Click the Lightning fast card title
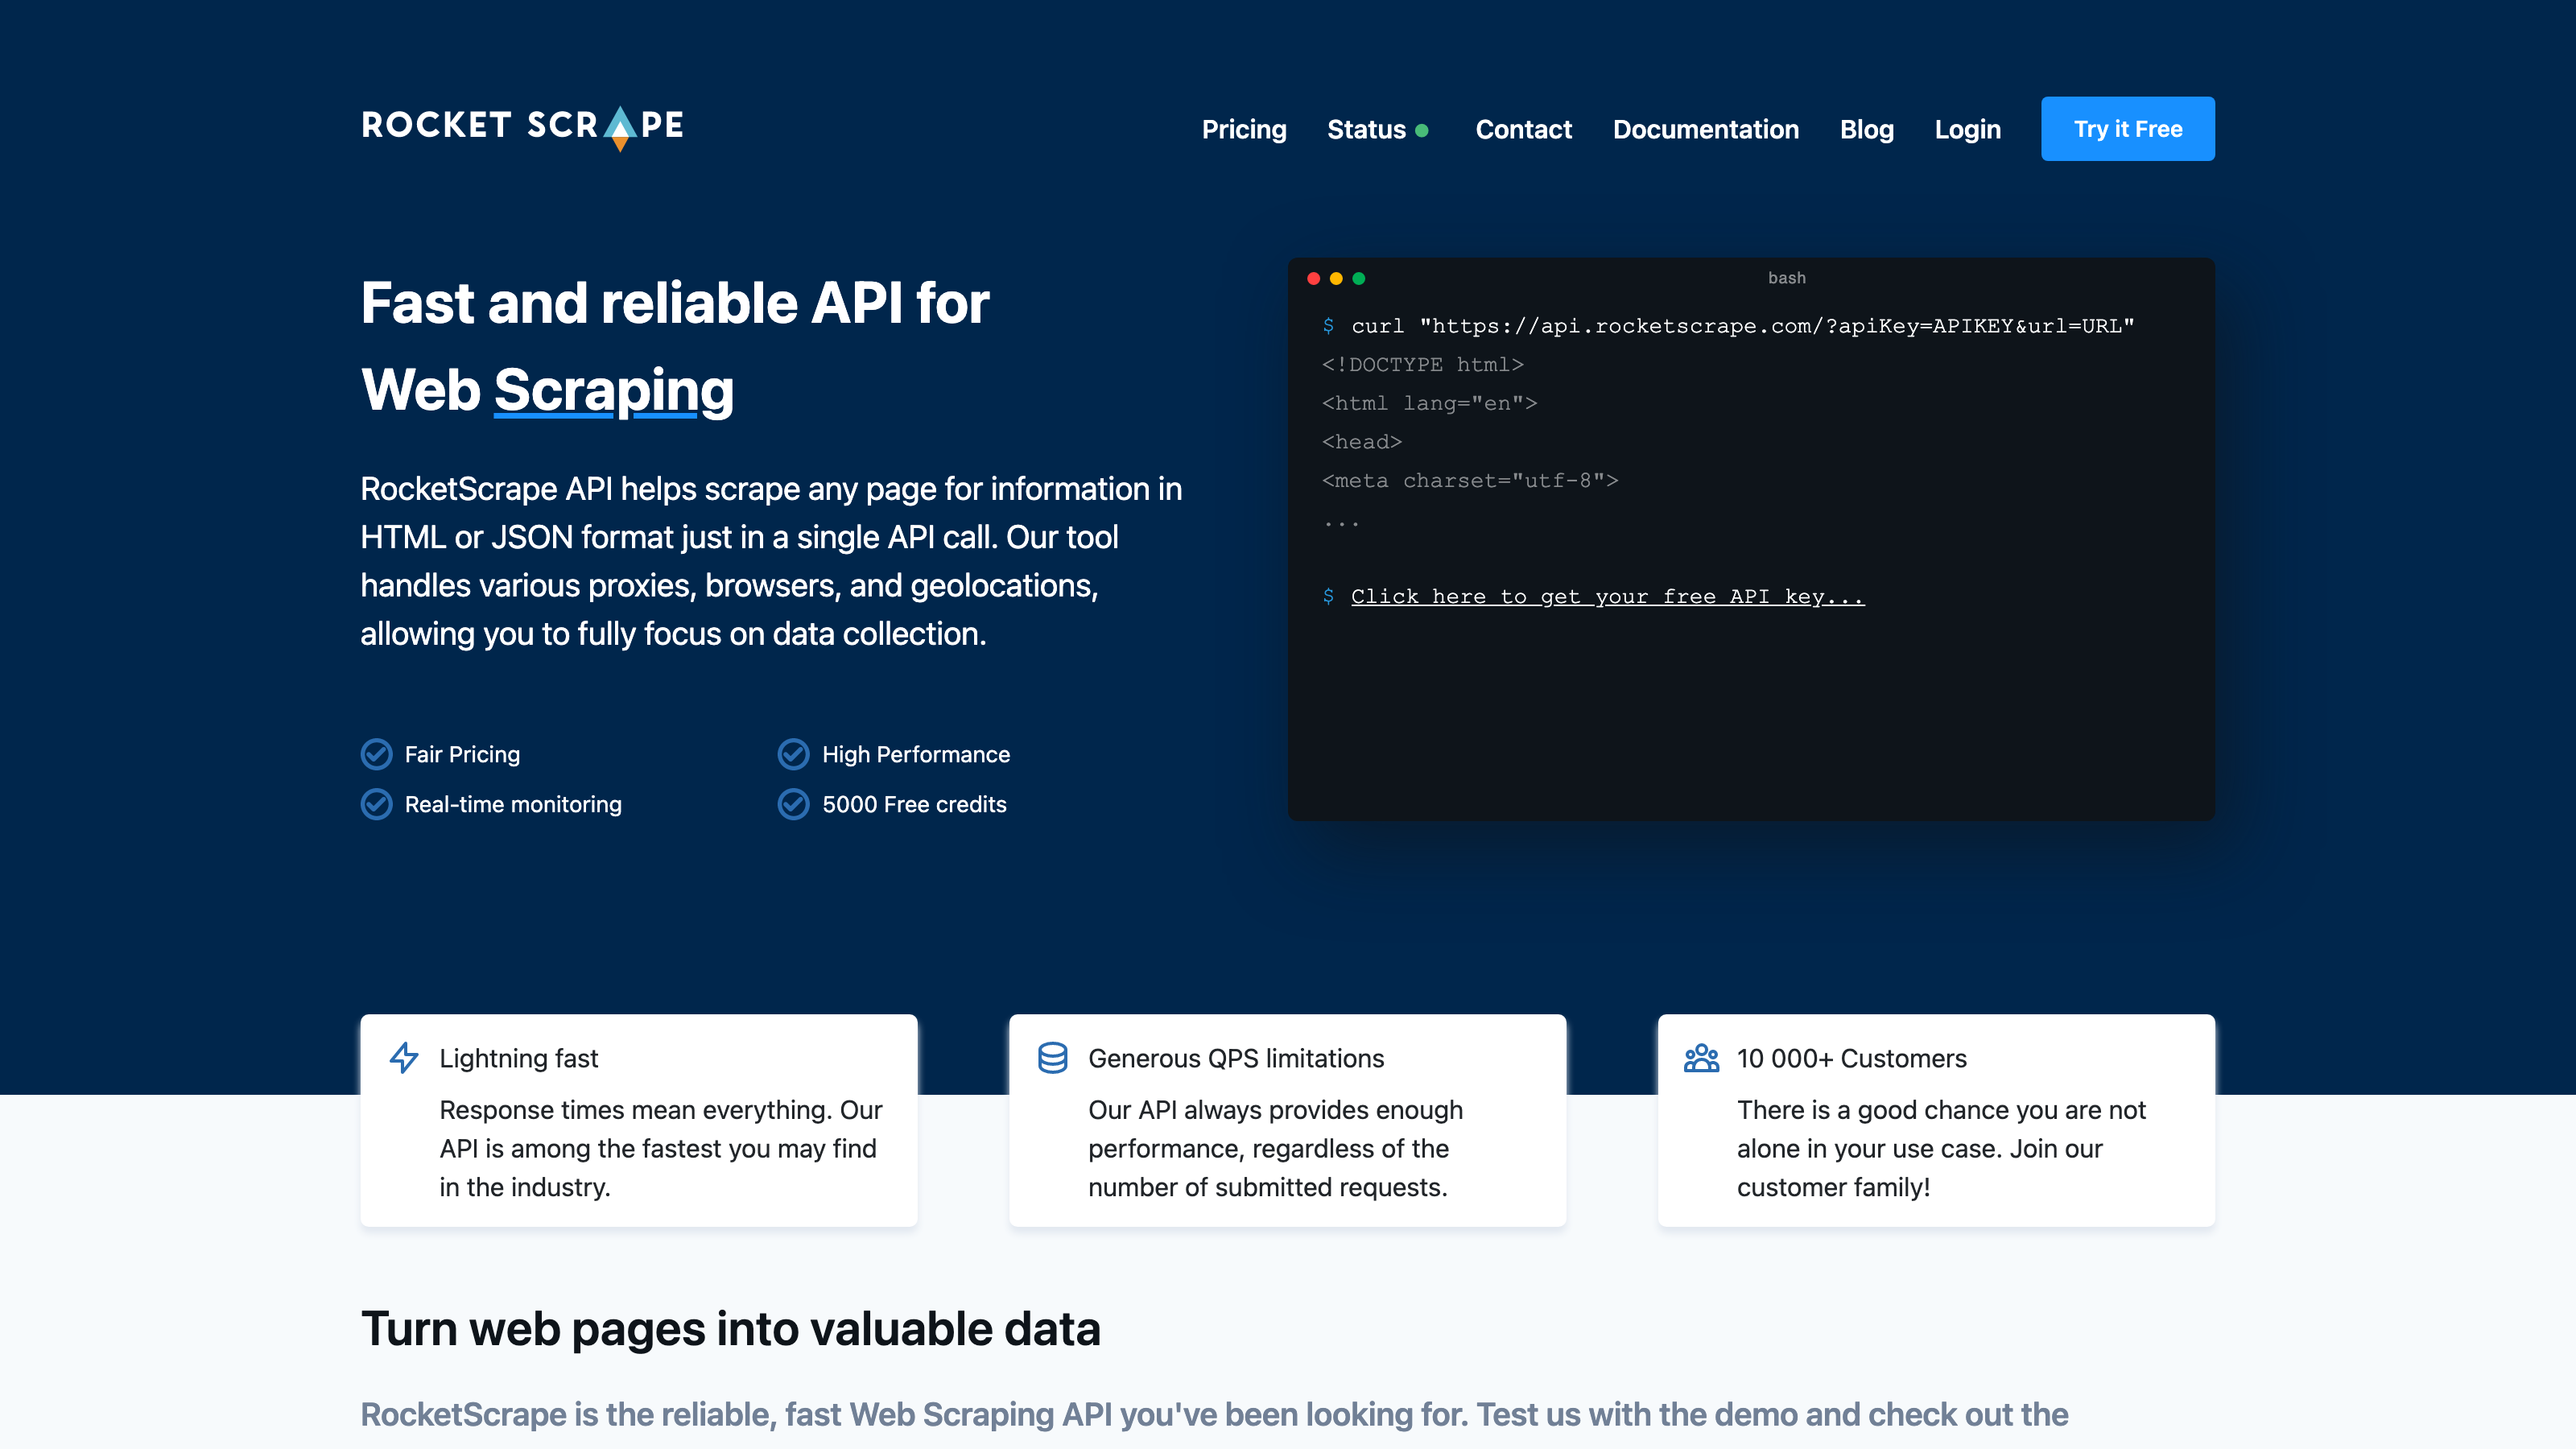Image resolution: width=2576 pixels, height=1449 pixels. click(518, 1058)
